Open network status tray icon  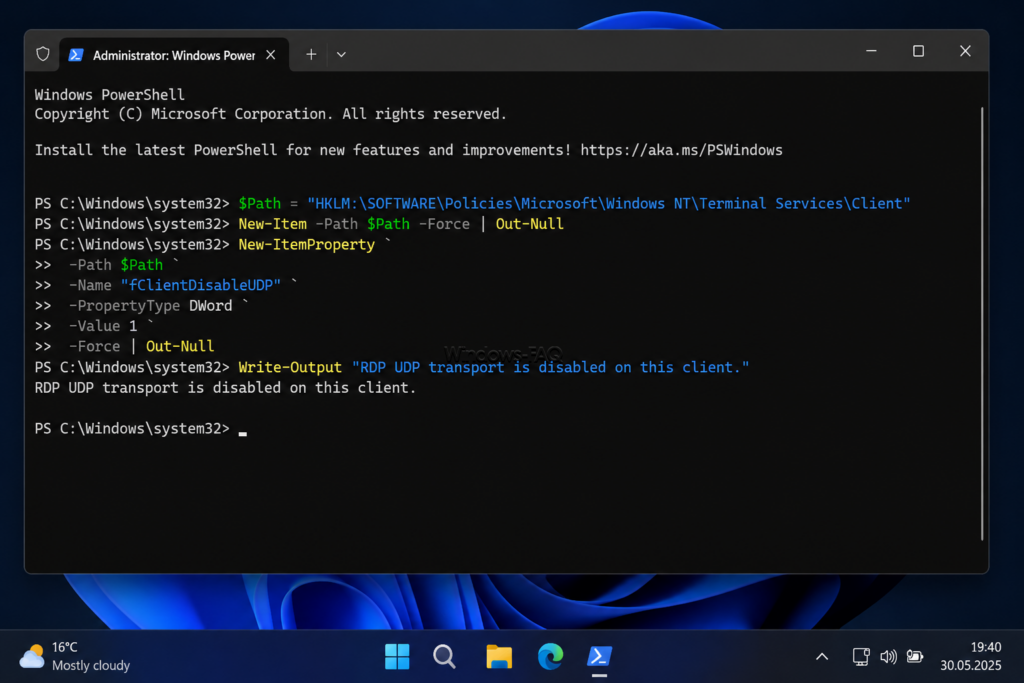coord(861,657)
